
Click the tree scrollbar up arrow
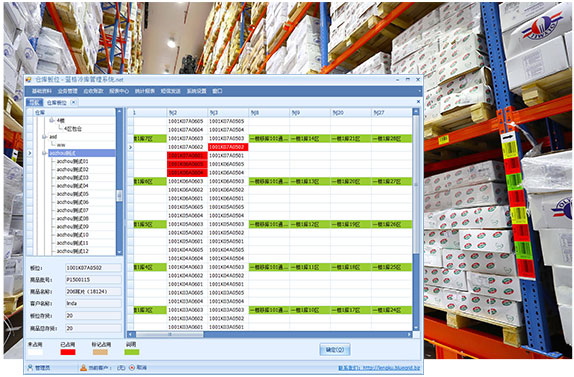pos(119,111)
